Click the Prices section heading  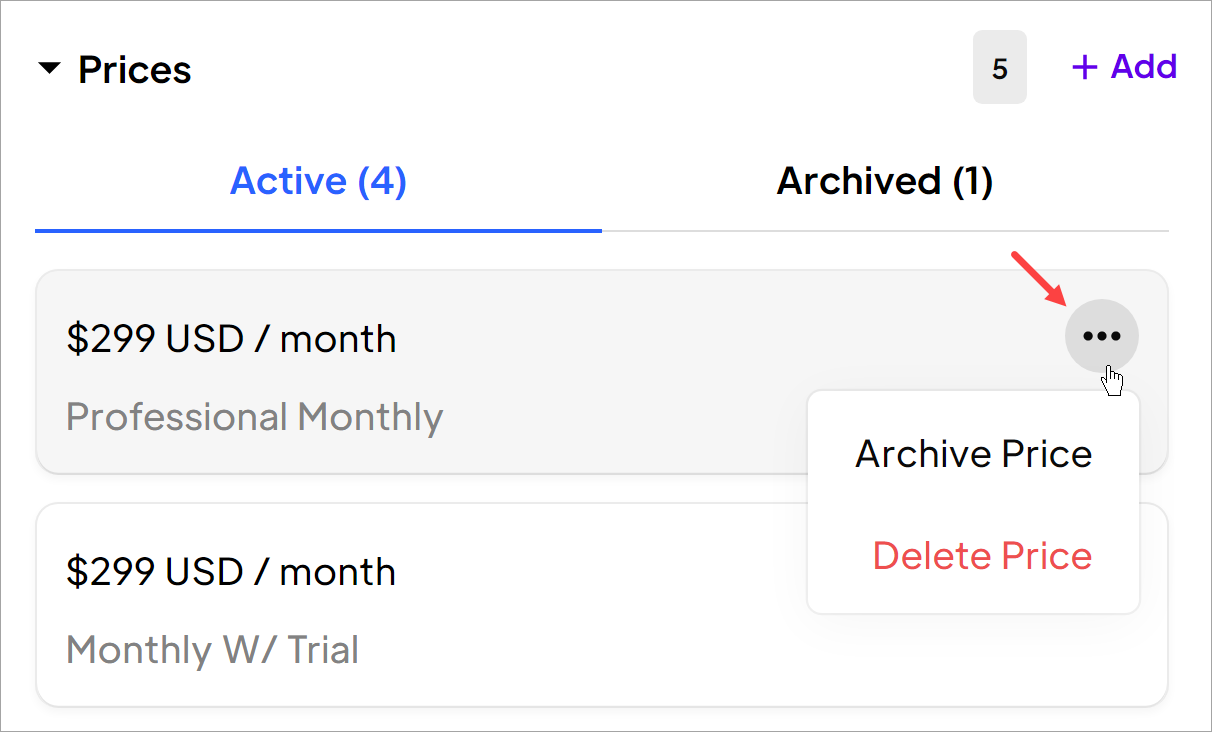point(135,70)
